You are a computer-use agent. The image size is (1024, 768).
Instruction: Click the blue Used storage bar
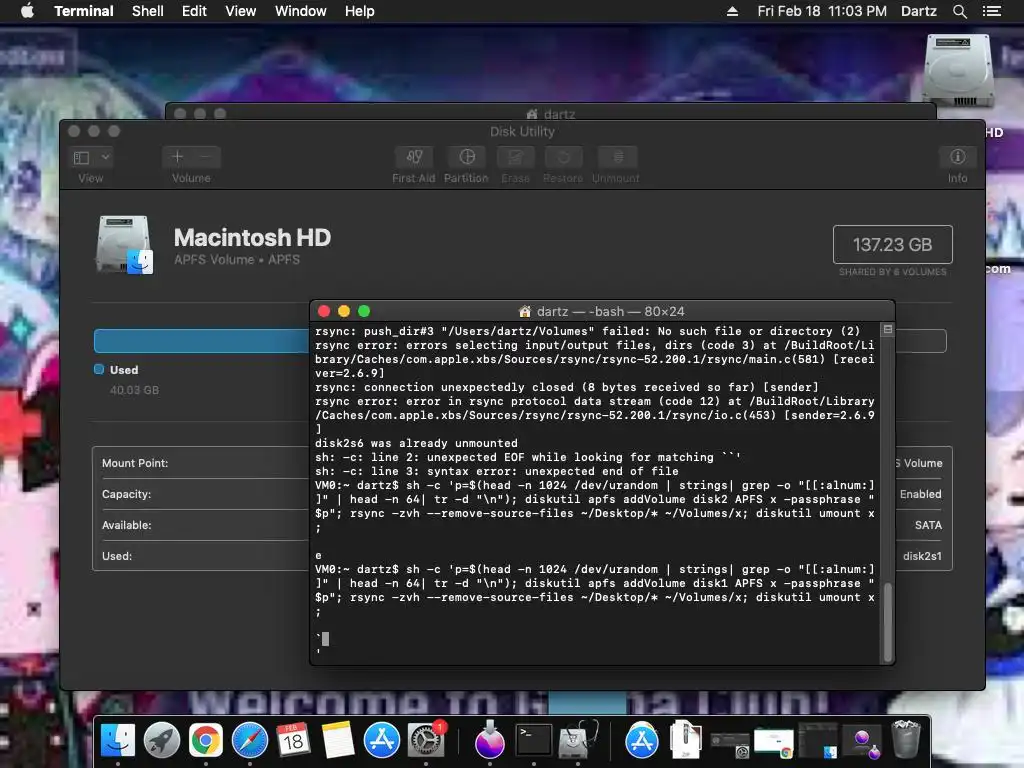coord(202,341)
